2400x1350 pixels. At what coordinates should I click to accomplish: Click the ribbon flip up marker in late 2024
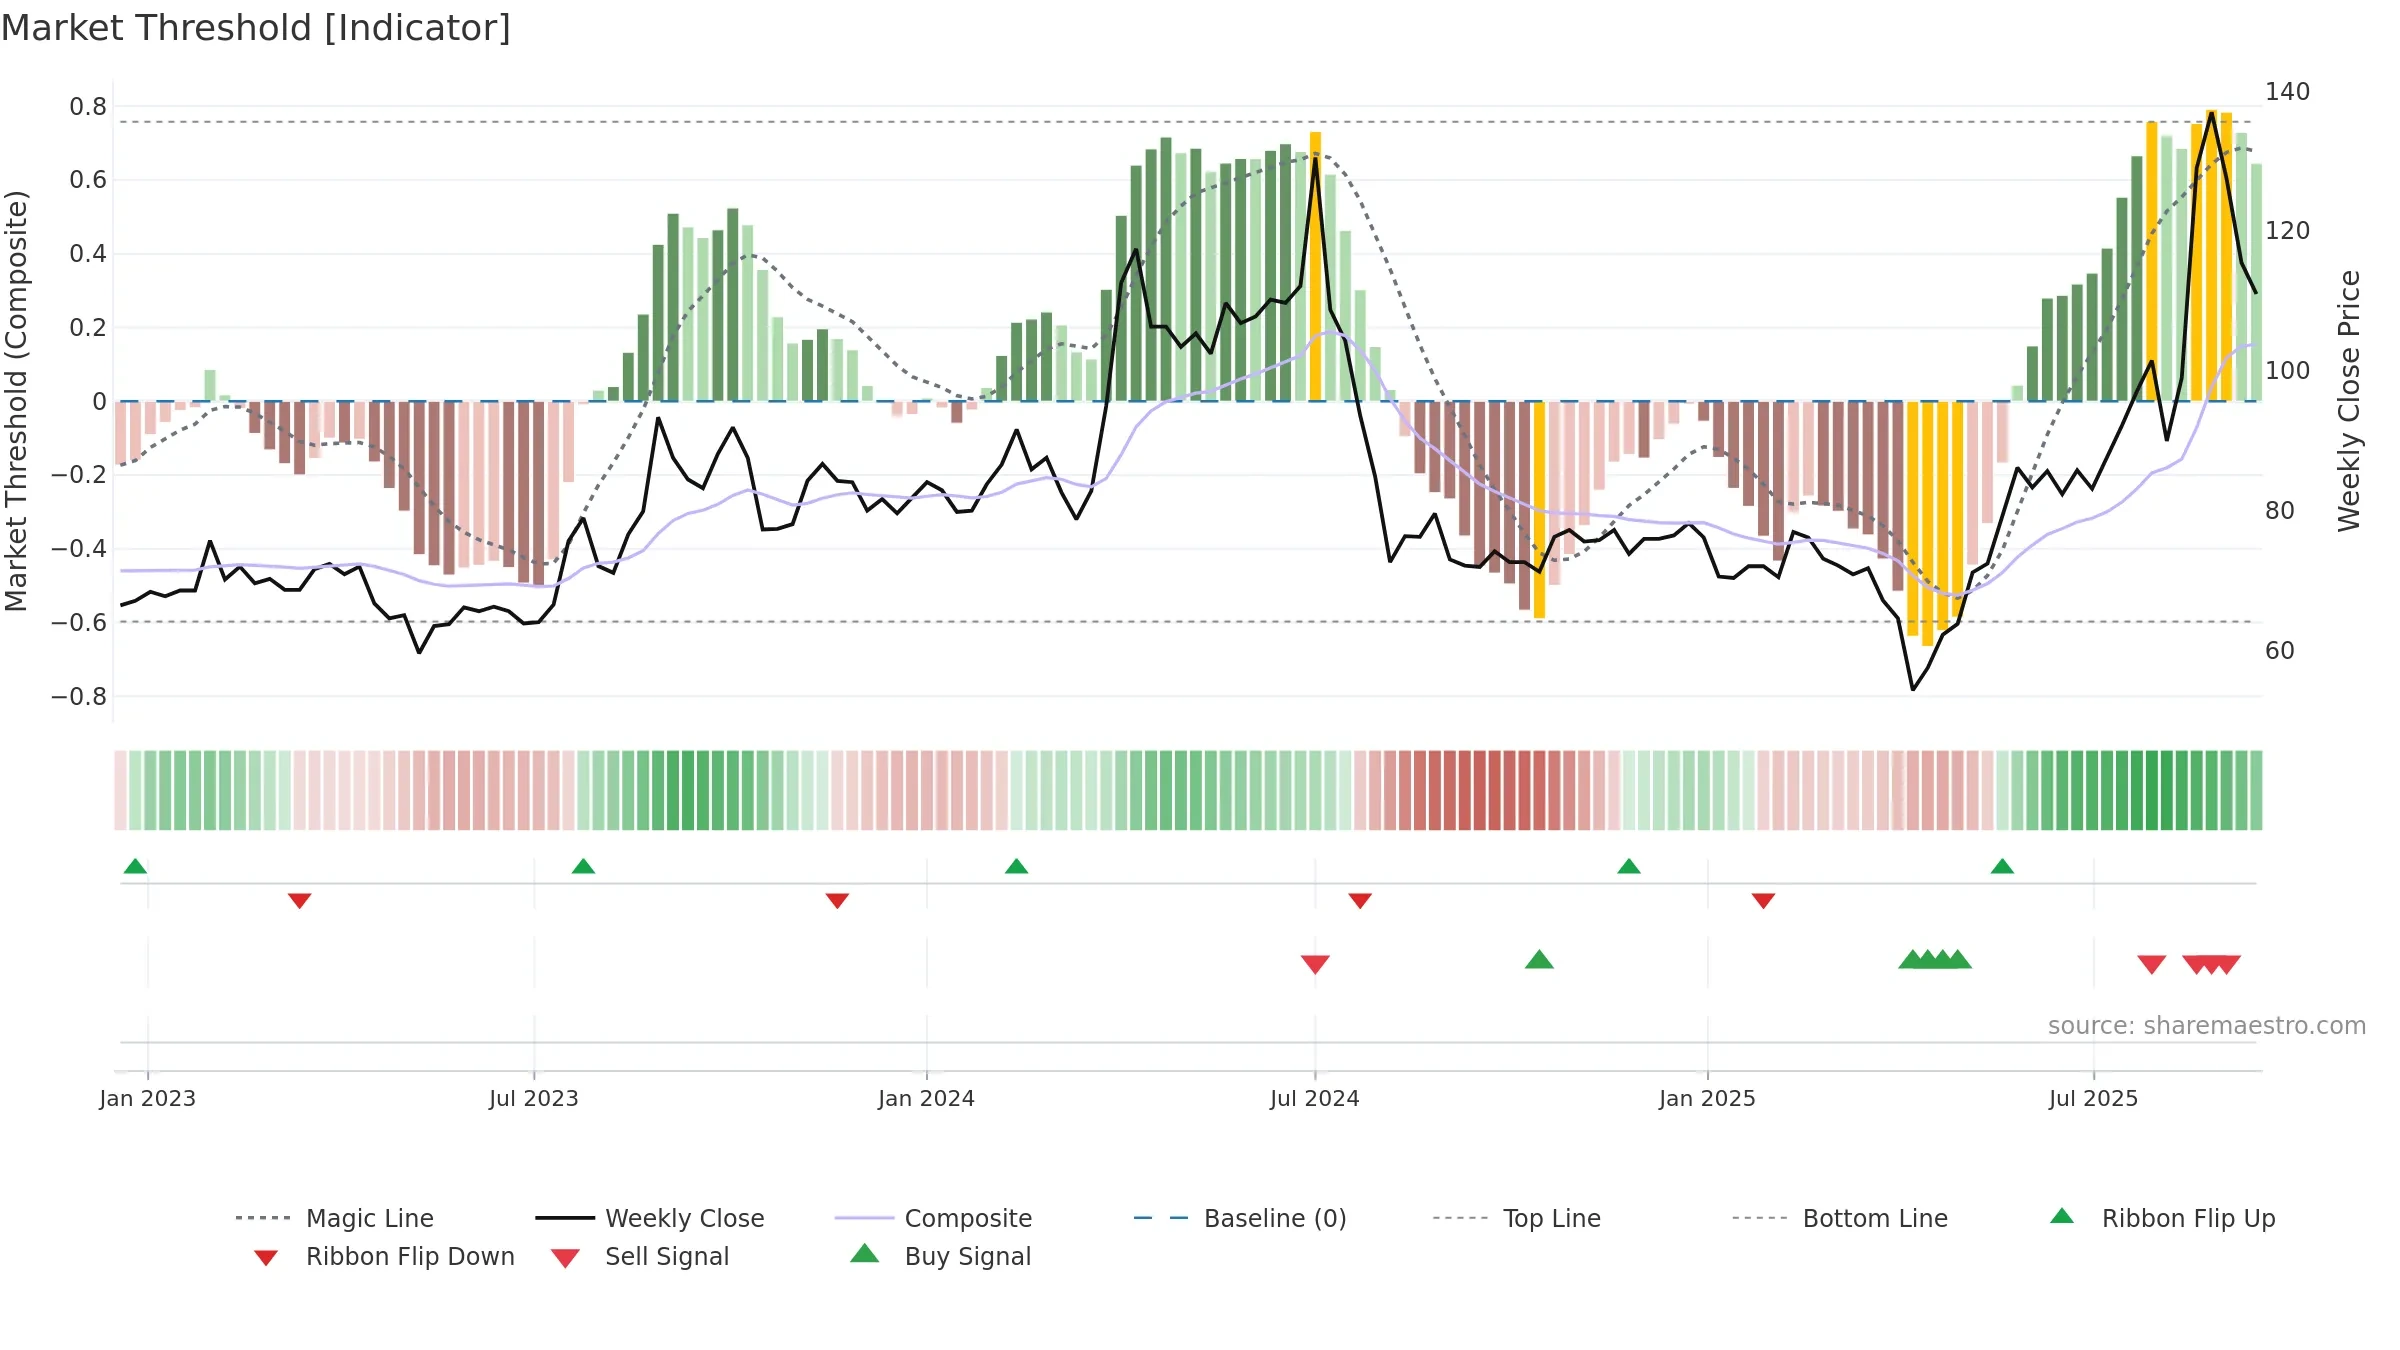[1628, 866]
